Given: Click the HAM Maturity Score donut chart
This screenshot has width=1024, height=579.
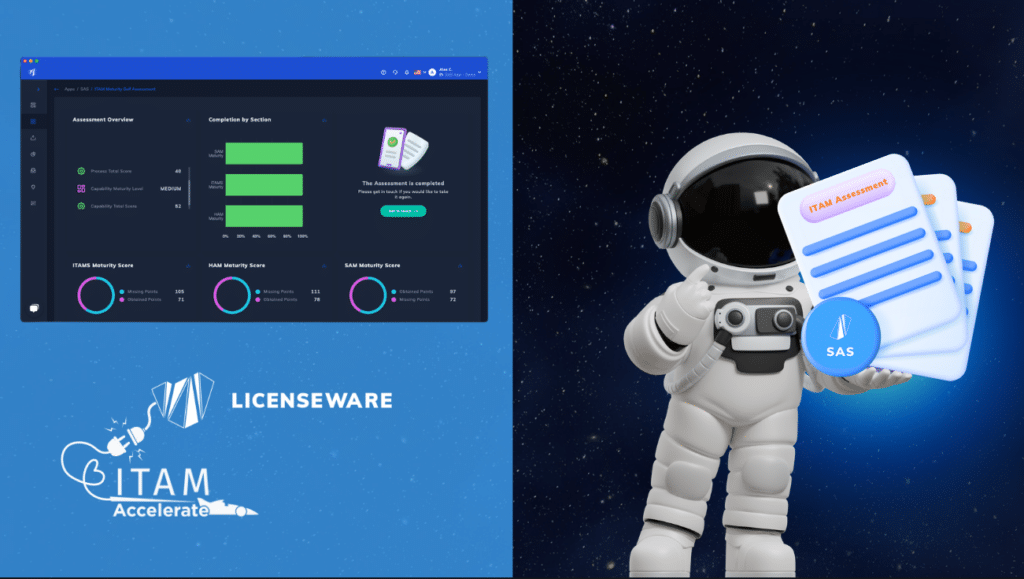Looking at the screenshot, I should pos(232,294).
